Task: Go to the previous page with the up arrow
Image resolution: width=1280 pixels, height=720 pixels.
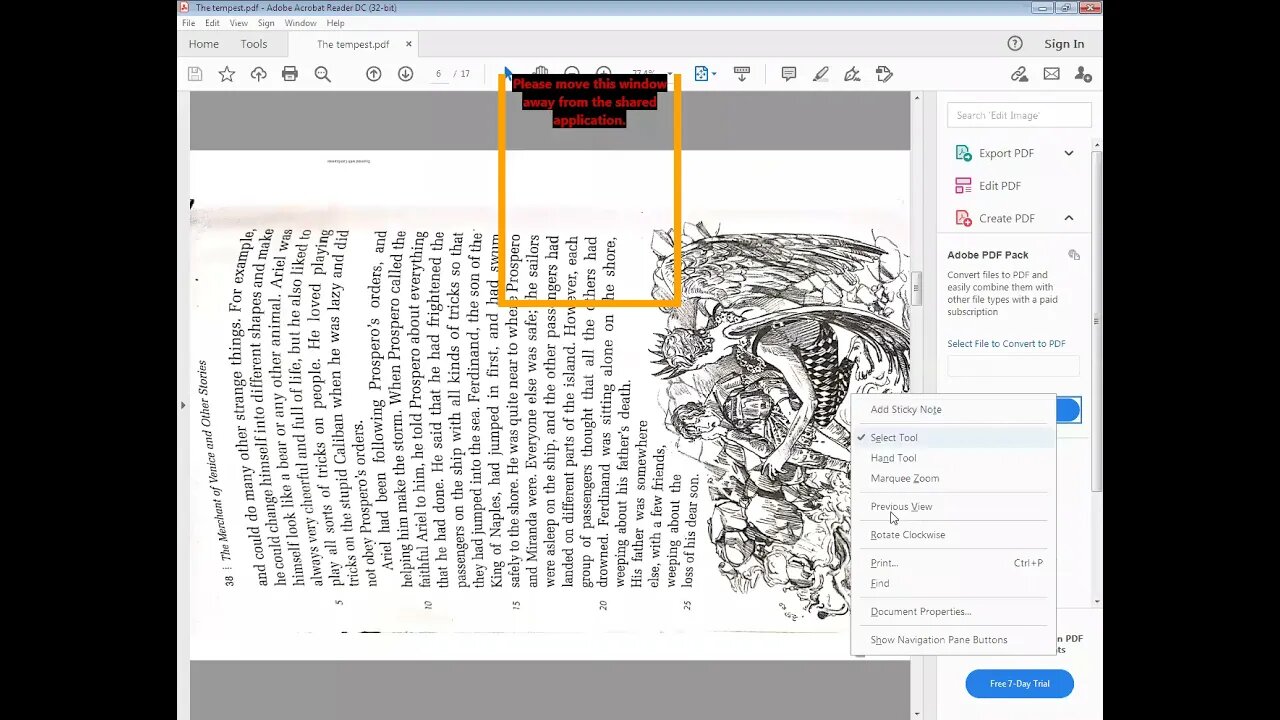Action: 373,74
